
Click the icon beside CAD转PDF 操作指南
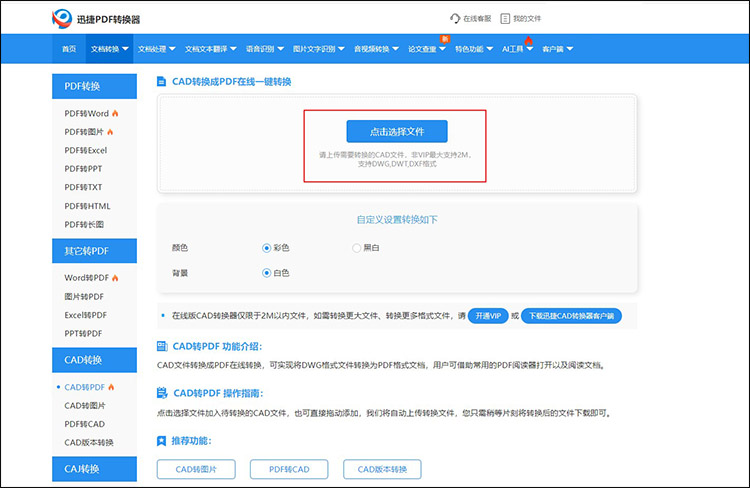[162, 393]
